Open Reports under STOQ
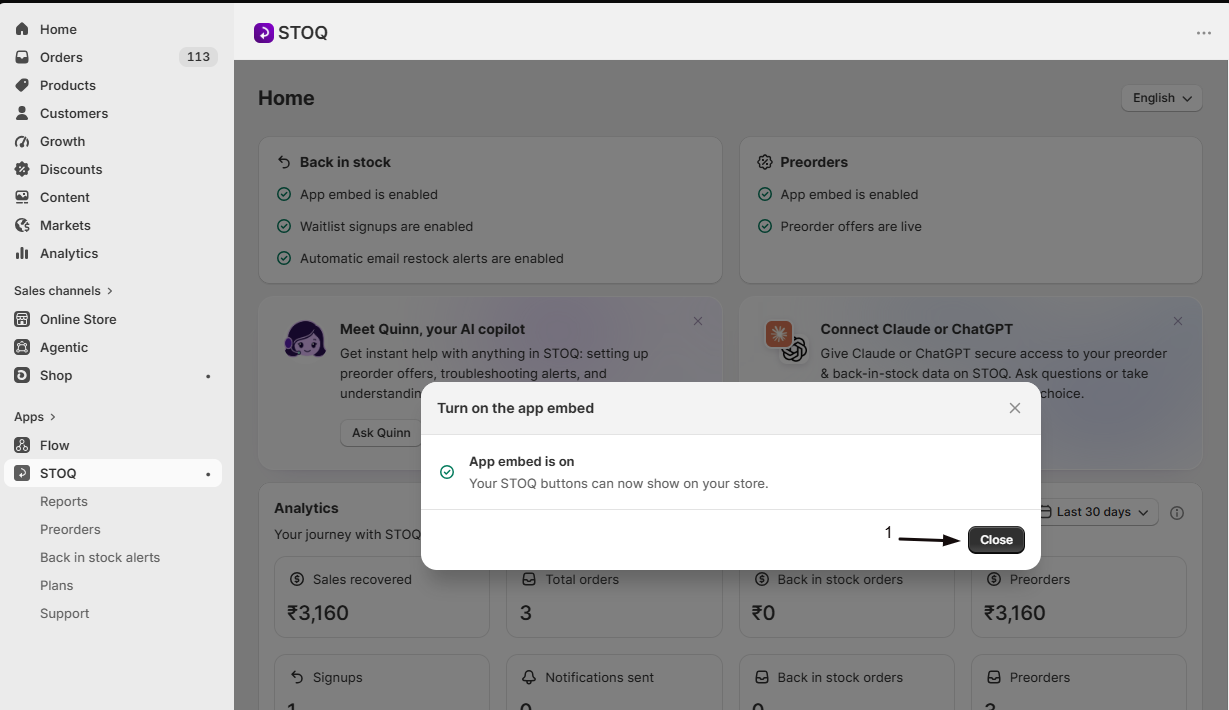The height and width of the screenshot is (710, 1229). 64,501
